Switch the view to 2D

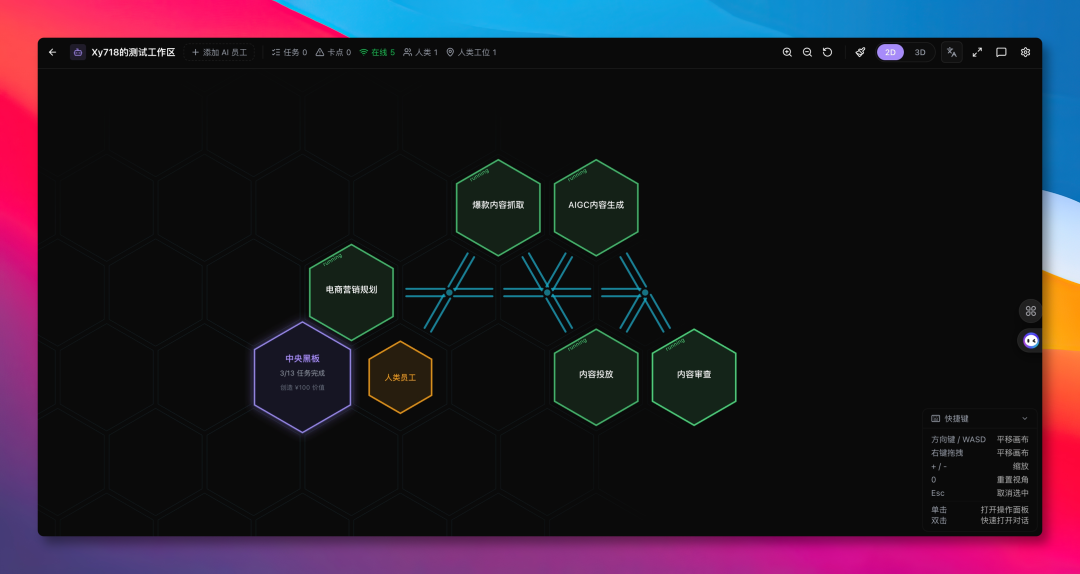click(891, 52)
